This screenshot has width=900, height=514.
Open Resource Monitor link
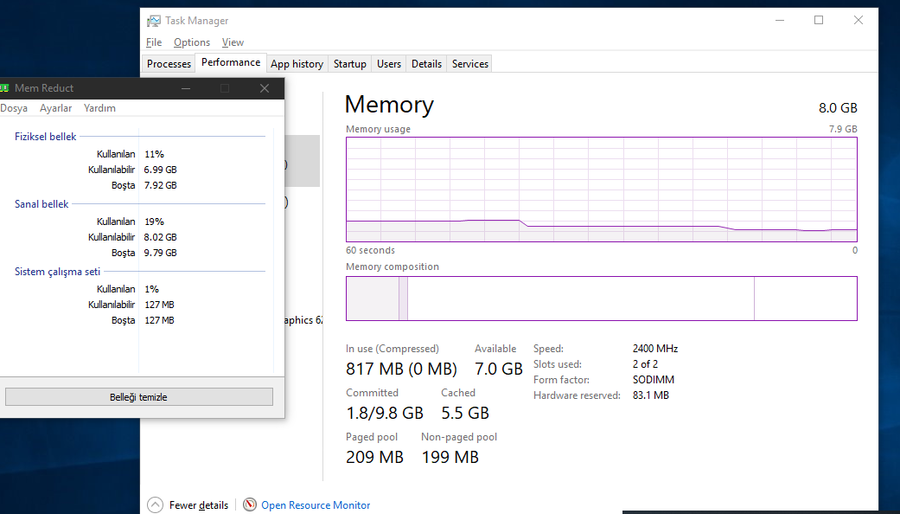tap(315, 505)
